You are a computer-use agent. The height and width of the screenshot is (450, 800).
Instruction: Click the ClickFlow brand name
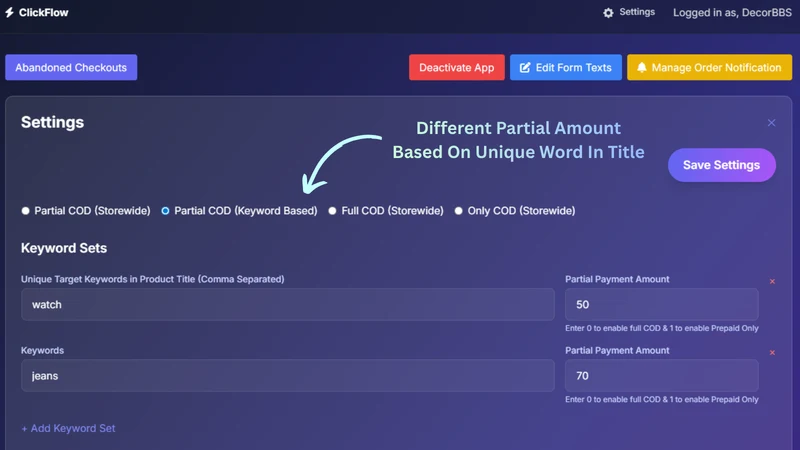point(43,12)
